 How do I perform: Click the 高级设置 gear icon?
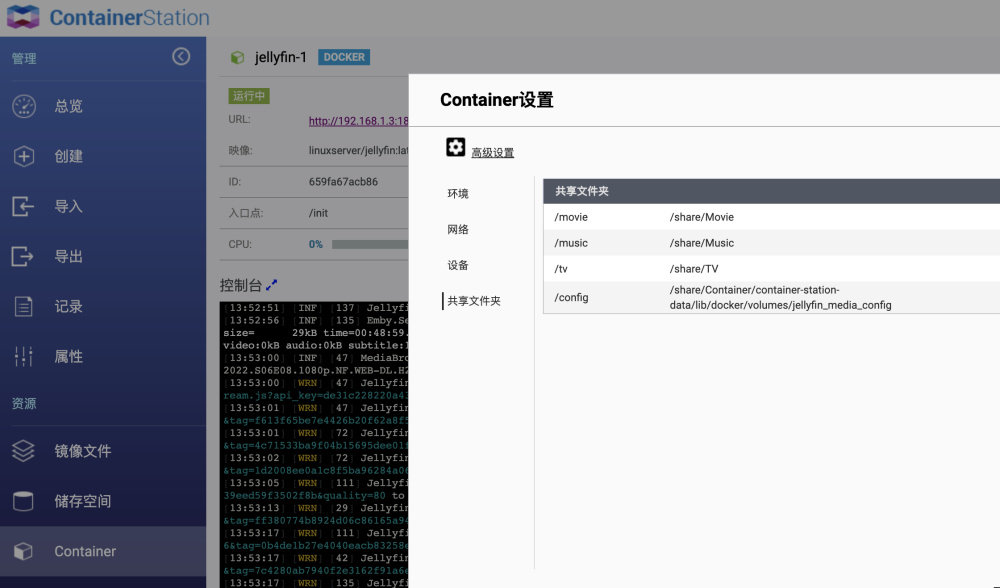[x=456, y=148]
